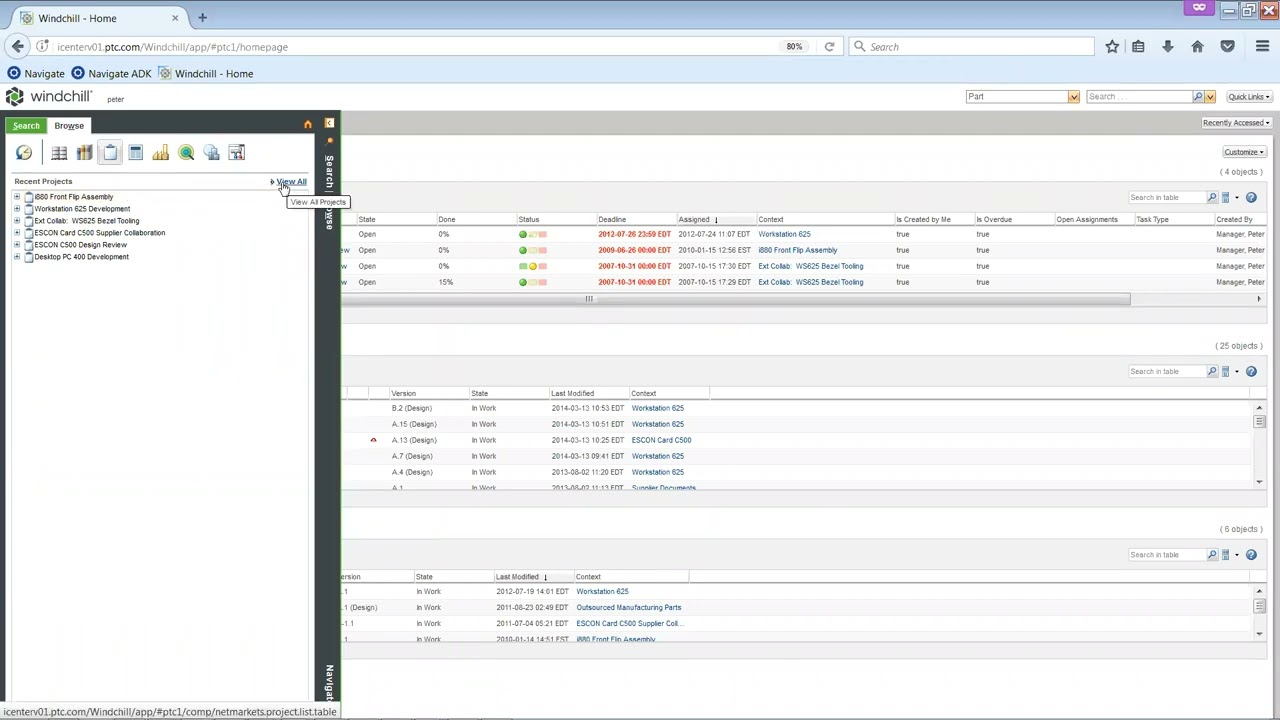Viewport: 1280px width, 720px height.
Task: Select the Libraries books icon in Browse toolbar
Action: (x=84, y=153)
